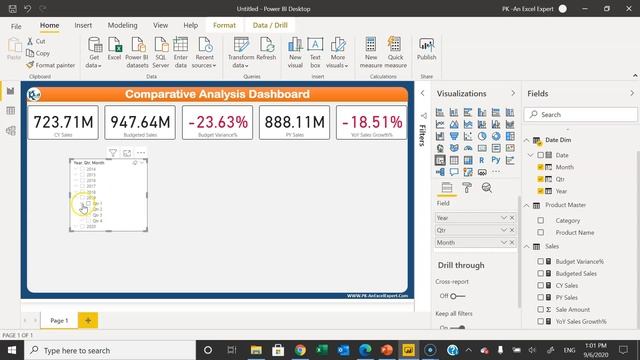Open More visuals menu
Viewport: 640px width, 360px height.
(x=338, y=52)
